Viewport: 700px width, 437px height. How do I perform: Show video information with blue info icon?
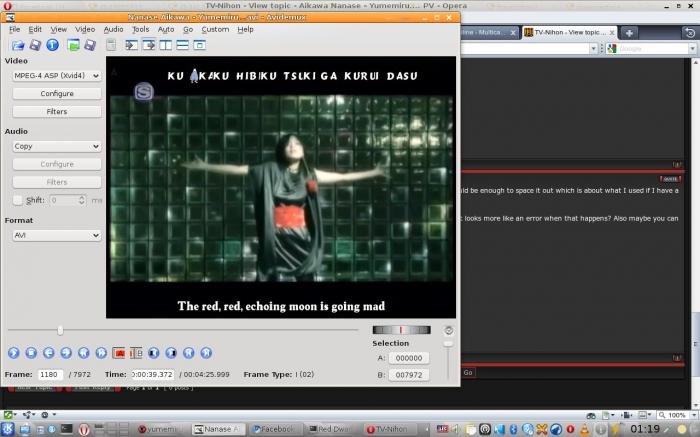52,45
